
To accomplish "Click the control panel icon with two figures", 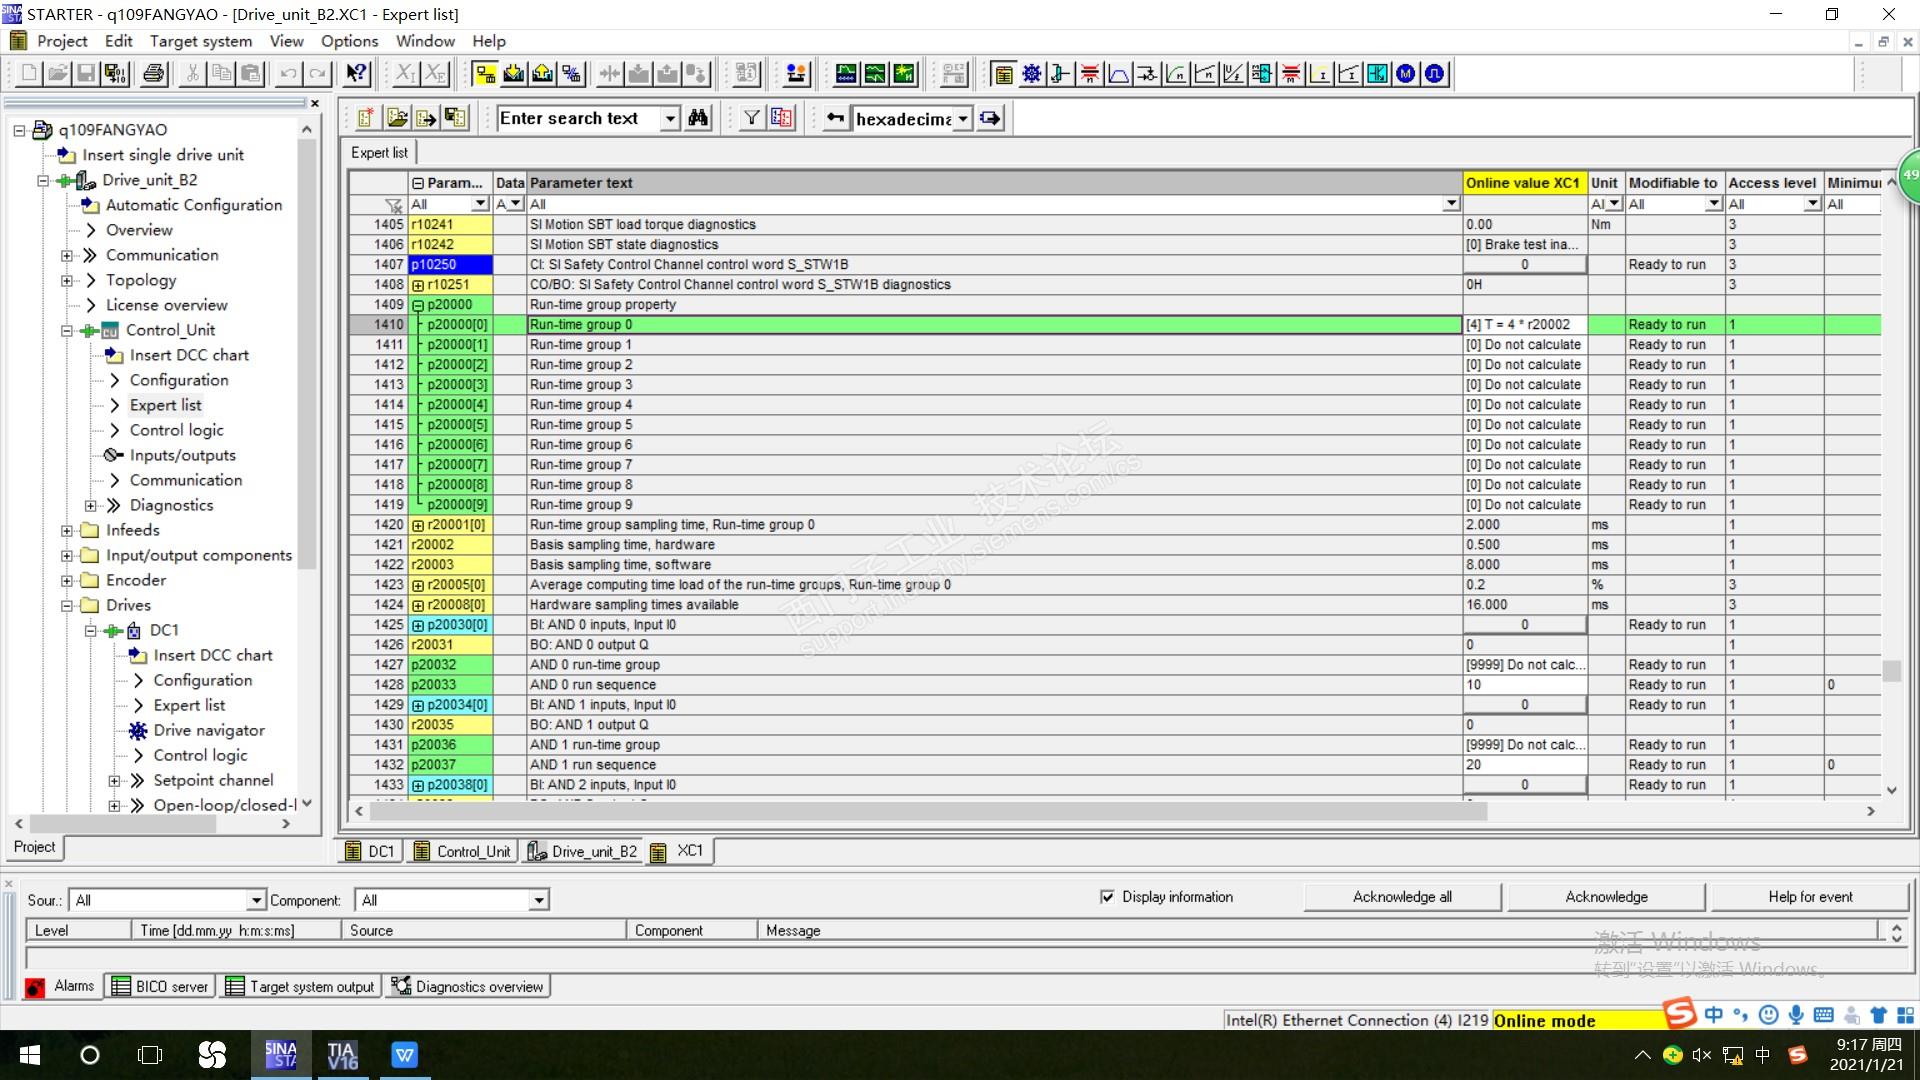I will (796, 73).
